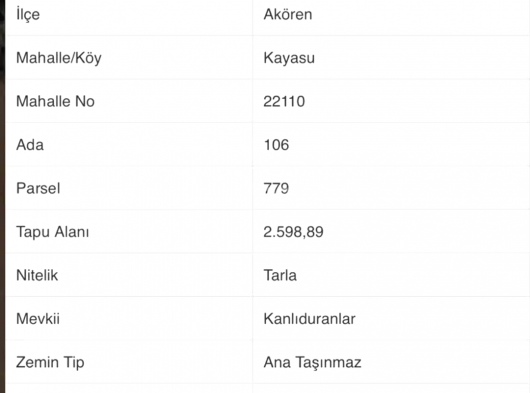The image size is (530, 393).
Task: Click the Mahalle/Köy label
Action: point(59,58)
